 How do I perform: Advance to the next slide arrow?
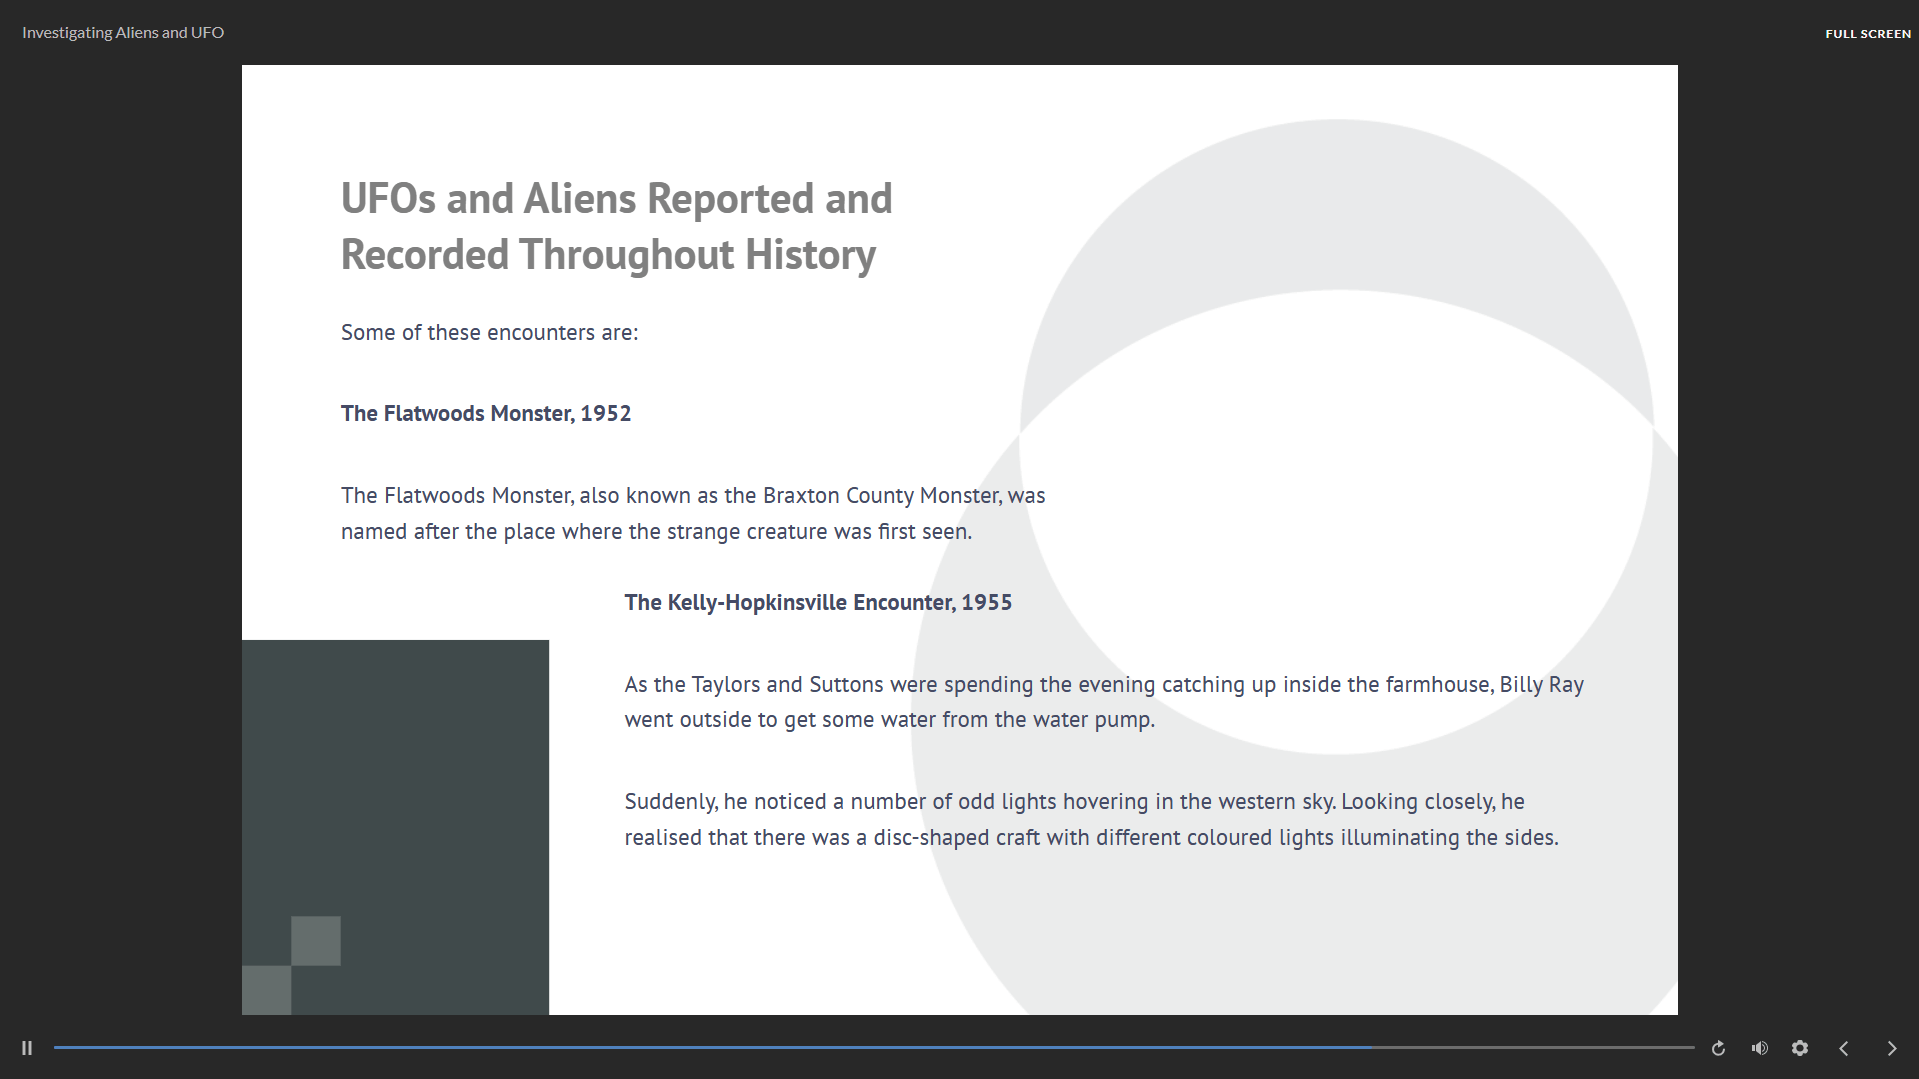click(1891, 1048)
